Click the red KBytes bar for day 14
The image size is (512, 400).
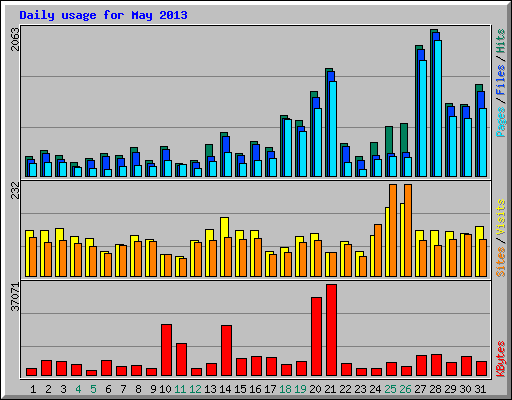227,351
